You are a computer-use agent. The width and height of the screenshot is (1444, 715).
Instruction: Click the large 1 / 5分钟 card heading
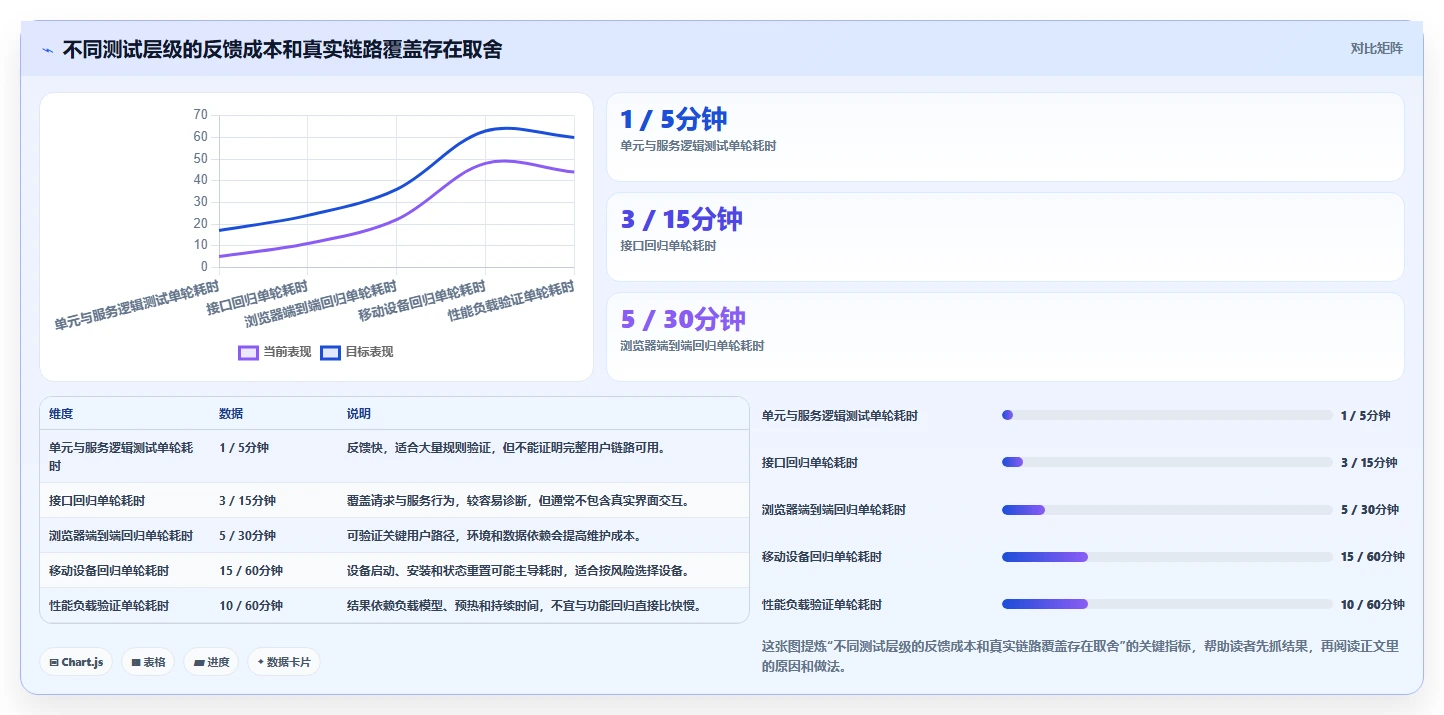[673, 120]
